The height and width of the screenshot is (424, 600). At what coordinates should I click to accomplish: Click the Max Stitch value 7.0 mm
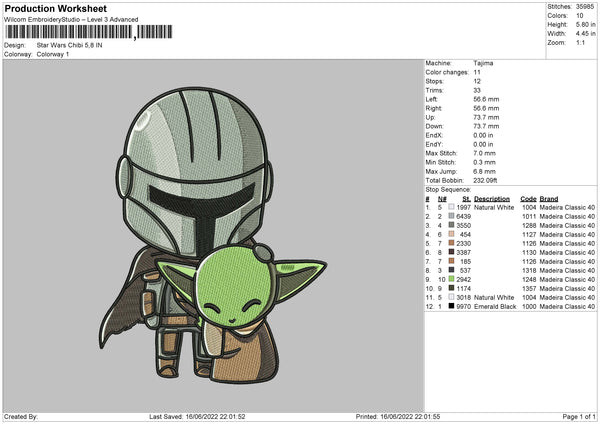[x=484, y=153]
